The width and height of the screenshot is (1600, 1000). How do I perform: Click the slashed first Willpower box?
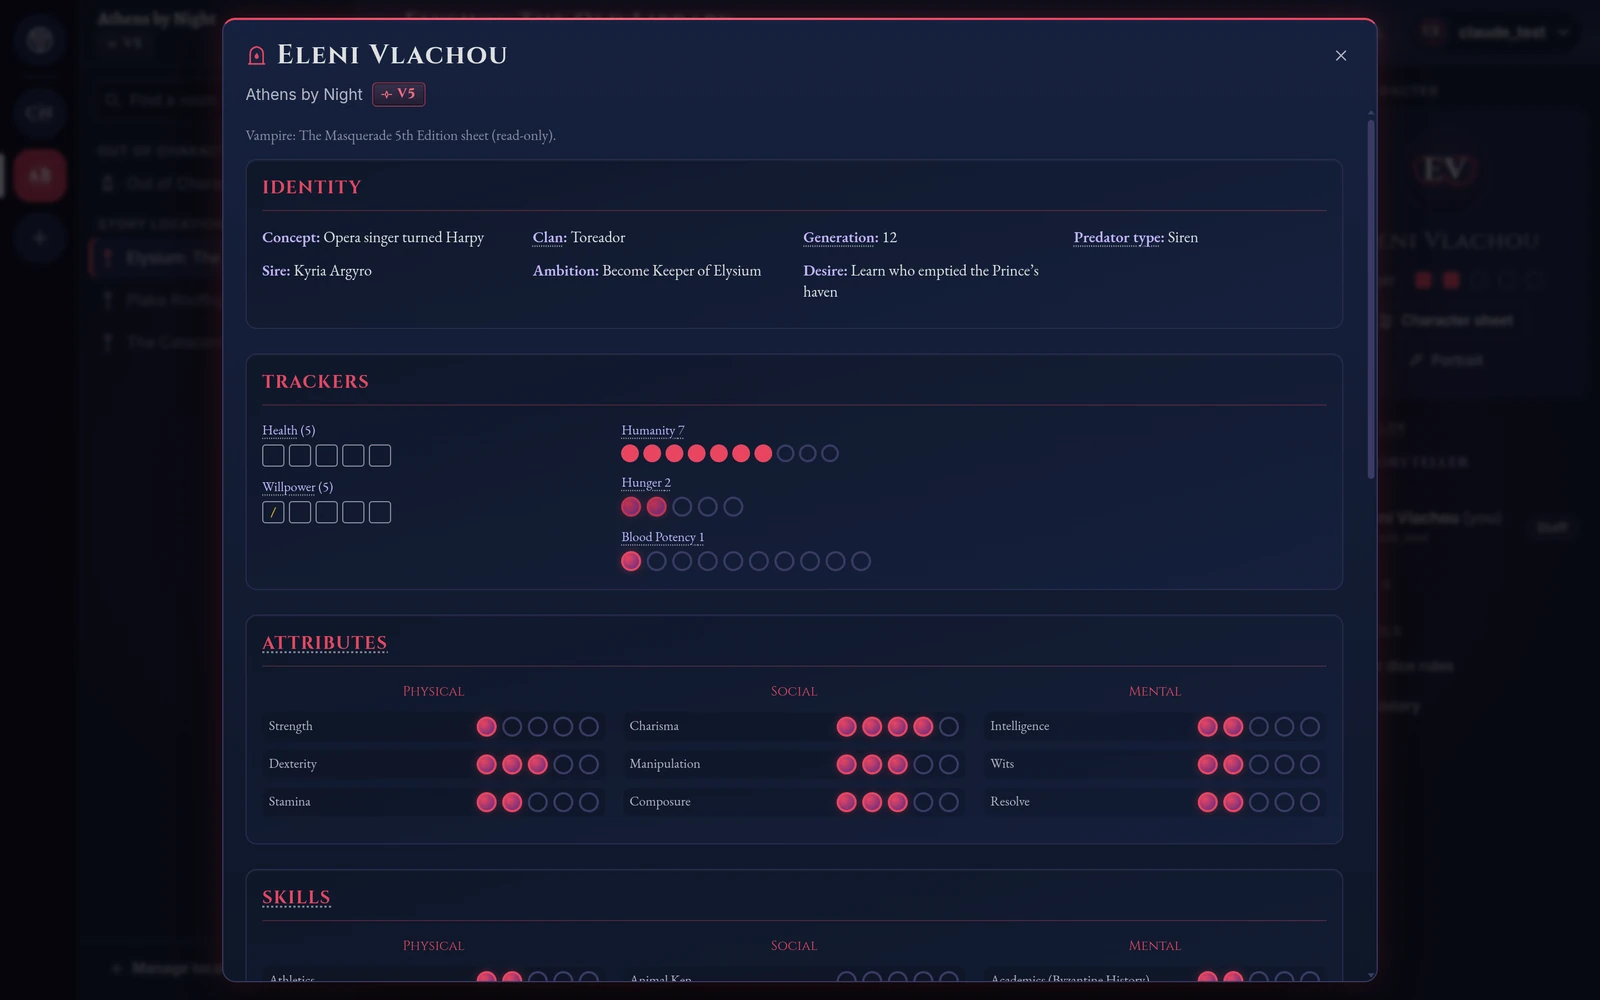(x=273, y=512)
